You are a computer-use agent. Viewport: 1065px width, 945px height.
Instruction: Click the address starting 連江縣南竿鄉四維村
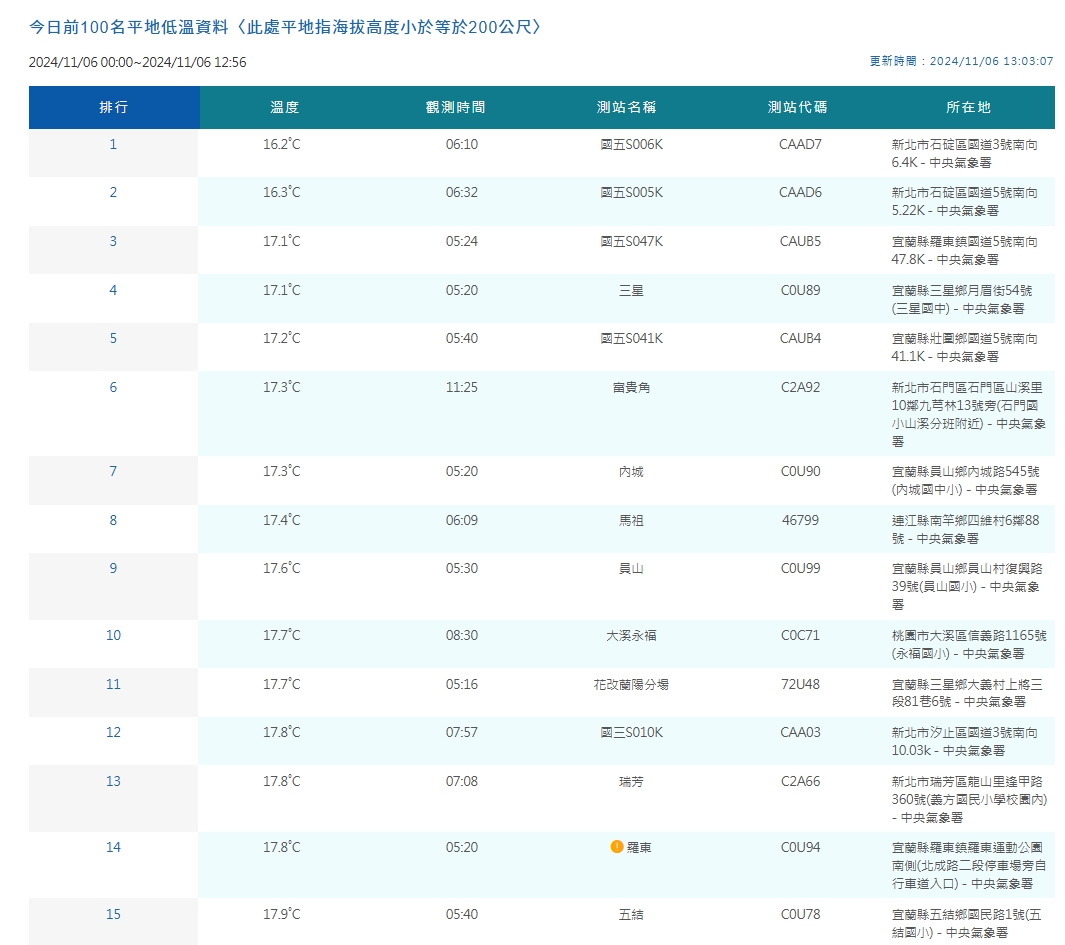pyautogui.click(x=965, y=530)
